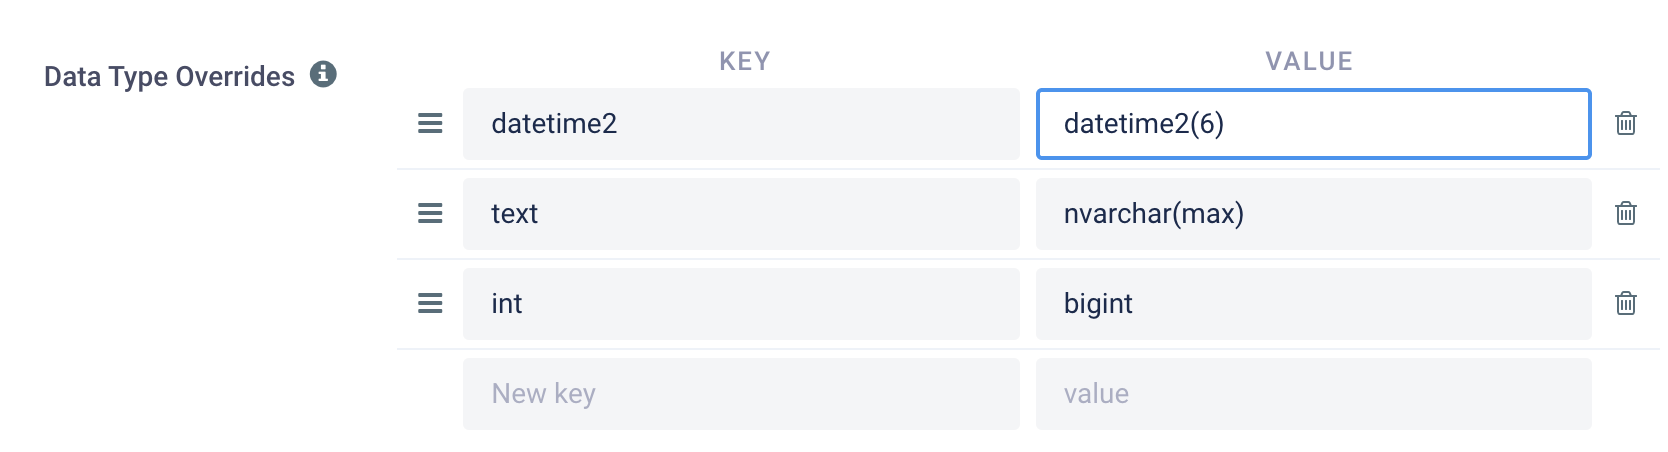Viewport: 1668px width, 452px height.
Task: Remove the text to nvarchar(max) override row
Action: click(1626, 213)
